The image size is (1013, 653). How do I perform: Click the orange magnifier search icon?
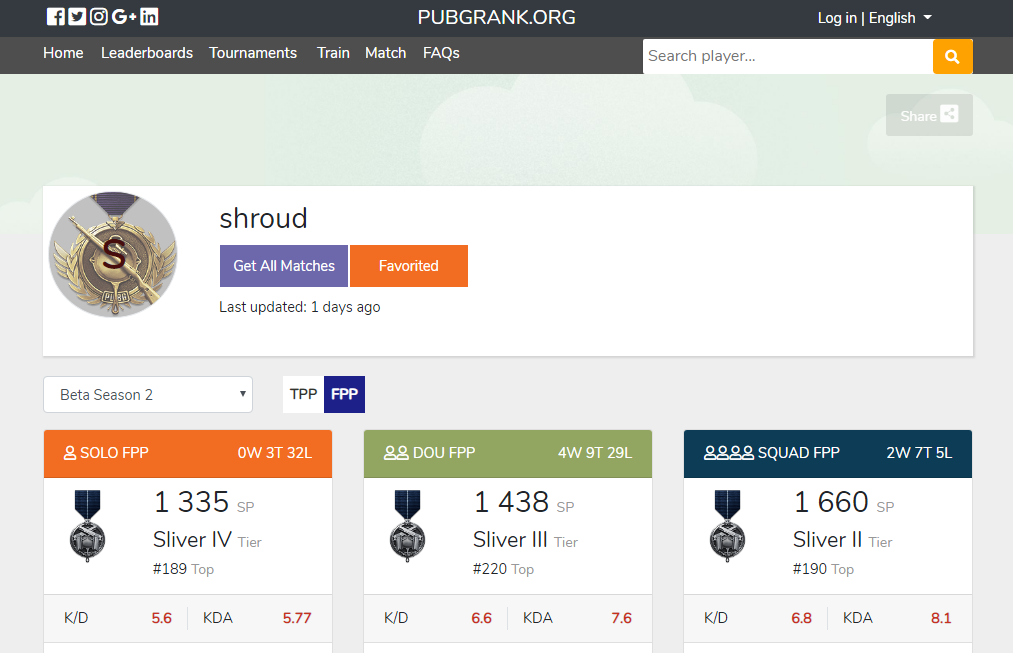click(x=951, y=56)
